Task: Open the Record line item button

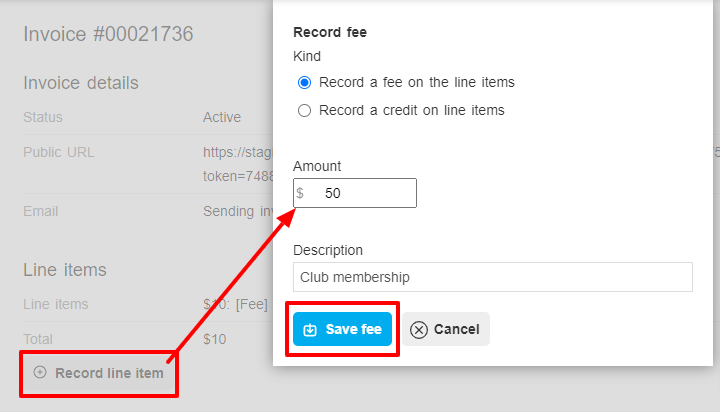Action: (x=99, y=373)
